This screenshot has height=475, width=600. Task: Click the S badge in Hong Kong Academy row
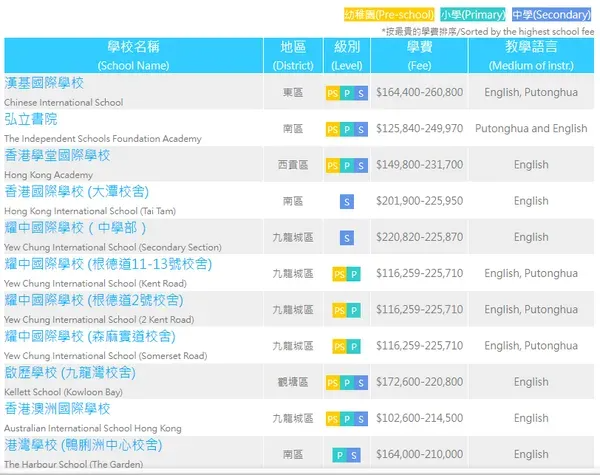click(x=361, y=165)
